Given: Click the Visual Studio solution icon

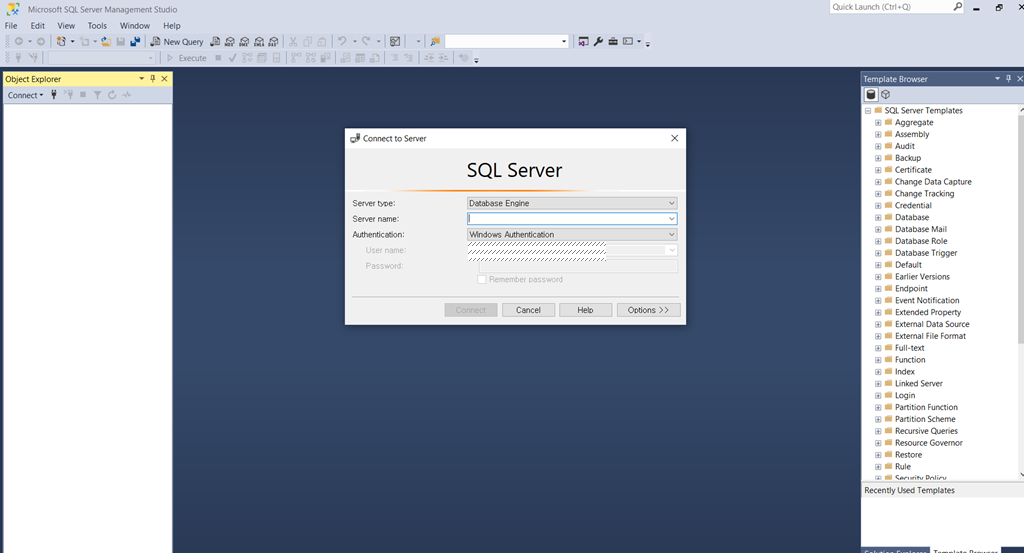Looking at the screenshot, I should (583, 41).
